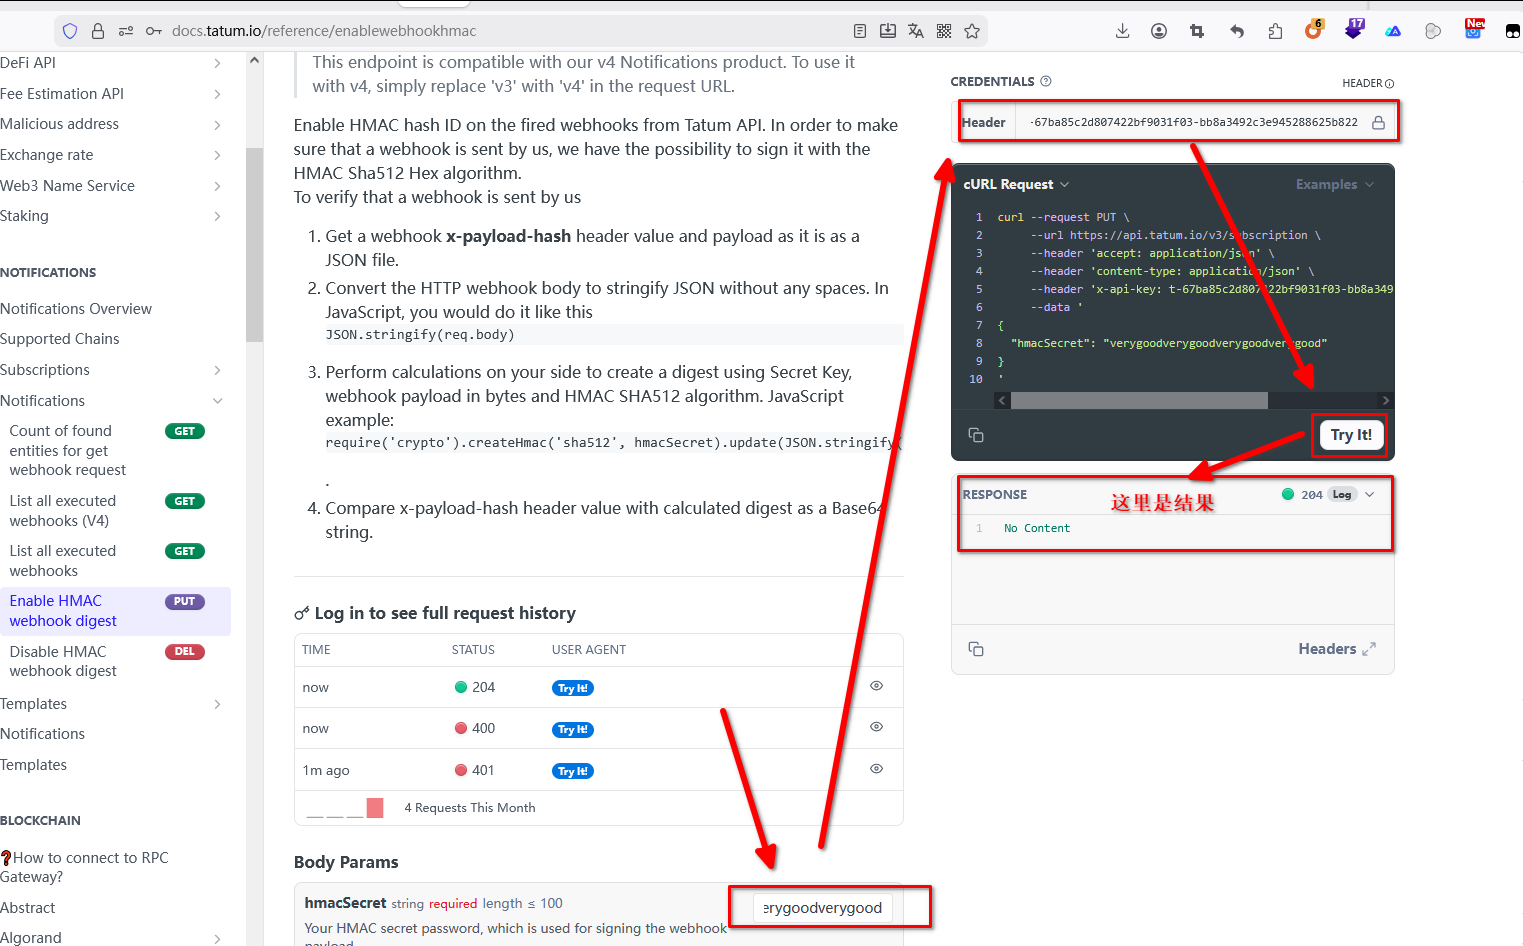Expand the Subscriptions sidebar section

coord(217,370)
